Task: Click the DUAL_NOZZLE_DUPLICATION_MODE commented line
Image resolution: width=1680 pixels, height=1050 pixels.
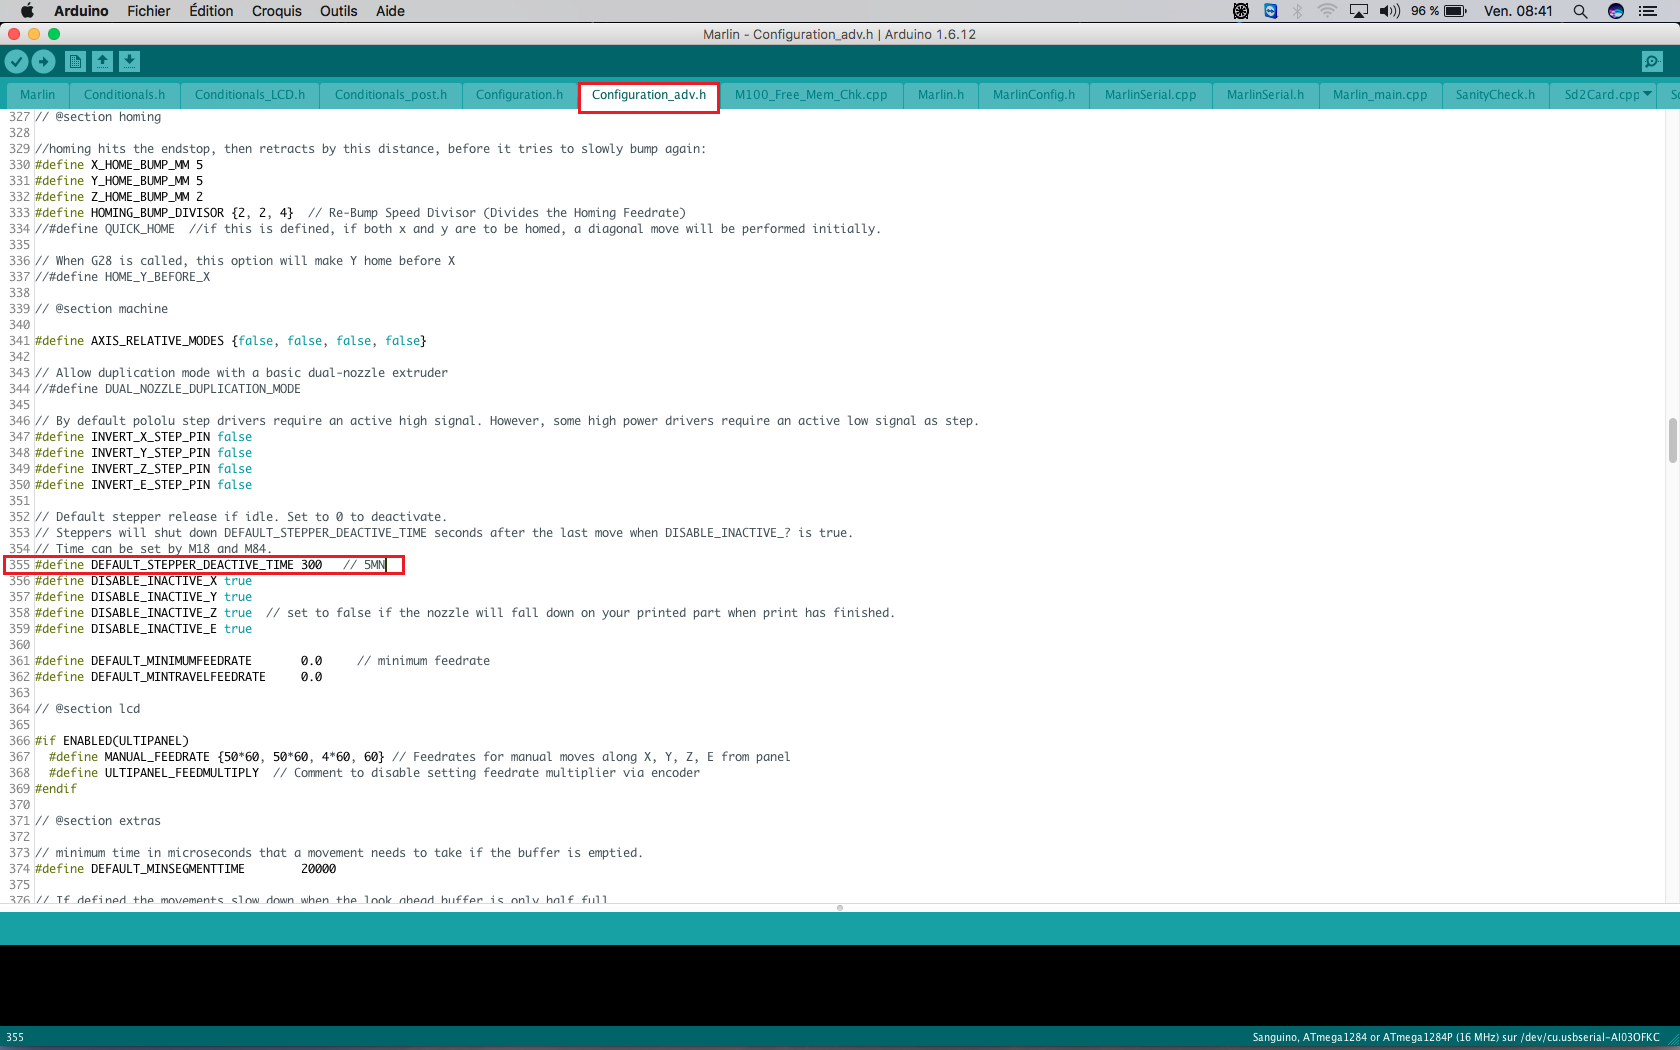Action: (168, 389)
